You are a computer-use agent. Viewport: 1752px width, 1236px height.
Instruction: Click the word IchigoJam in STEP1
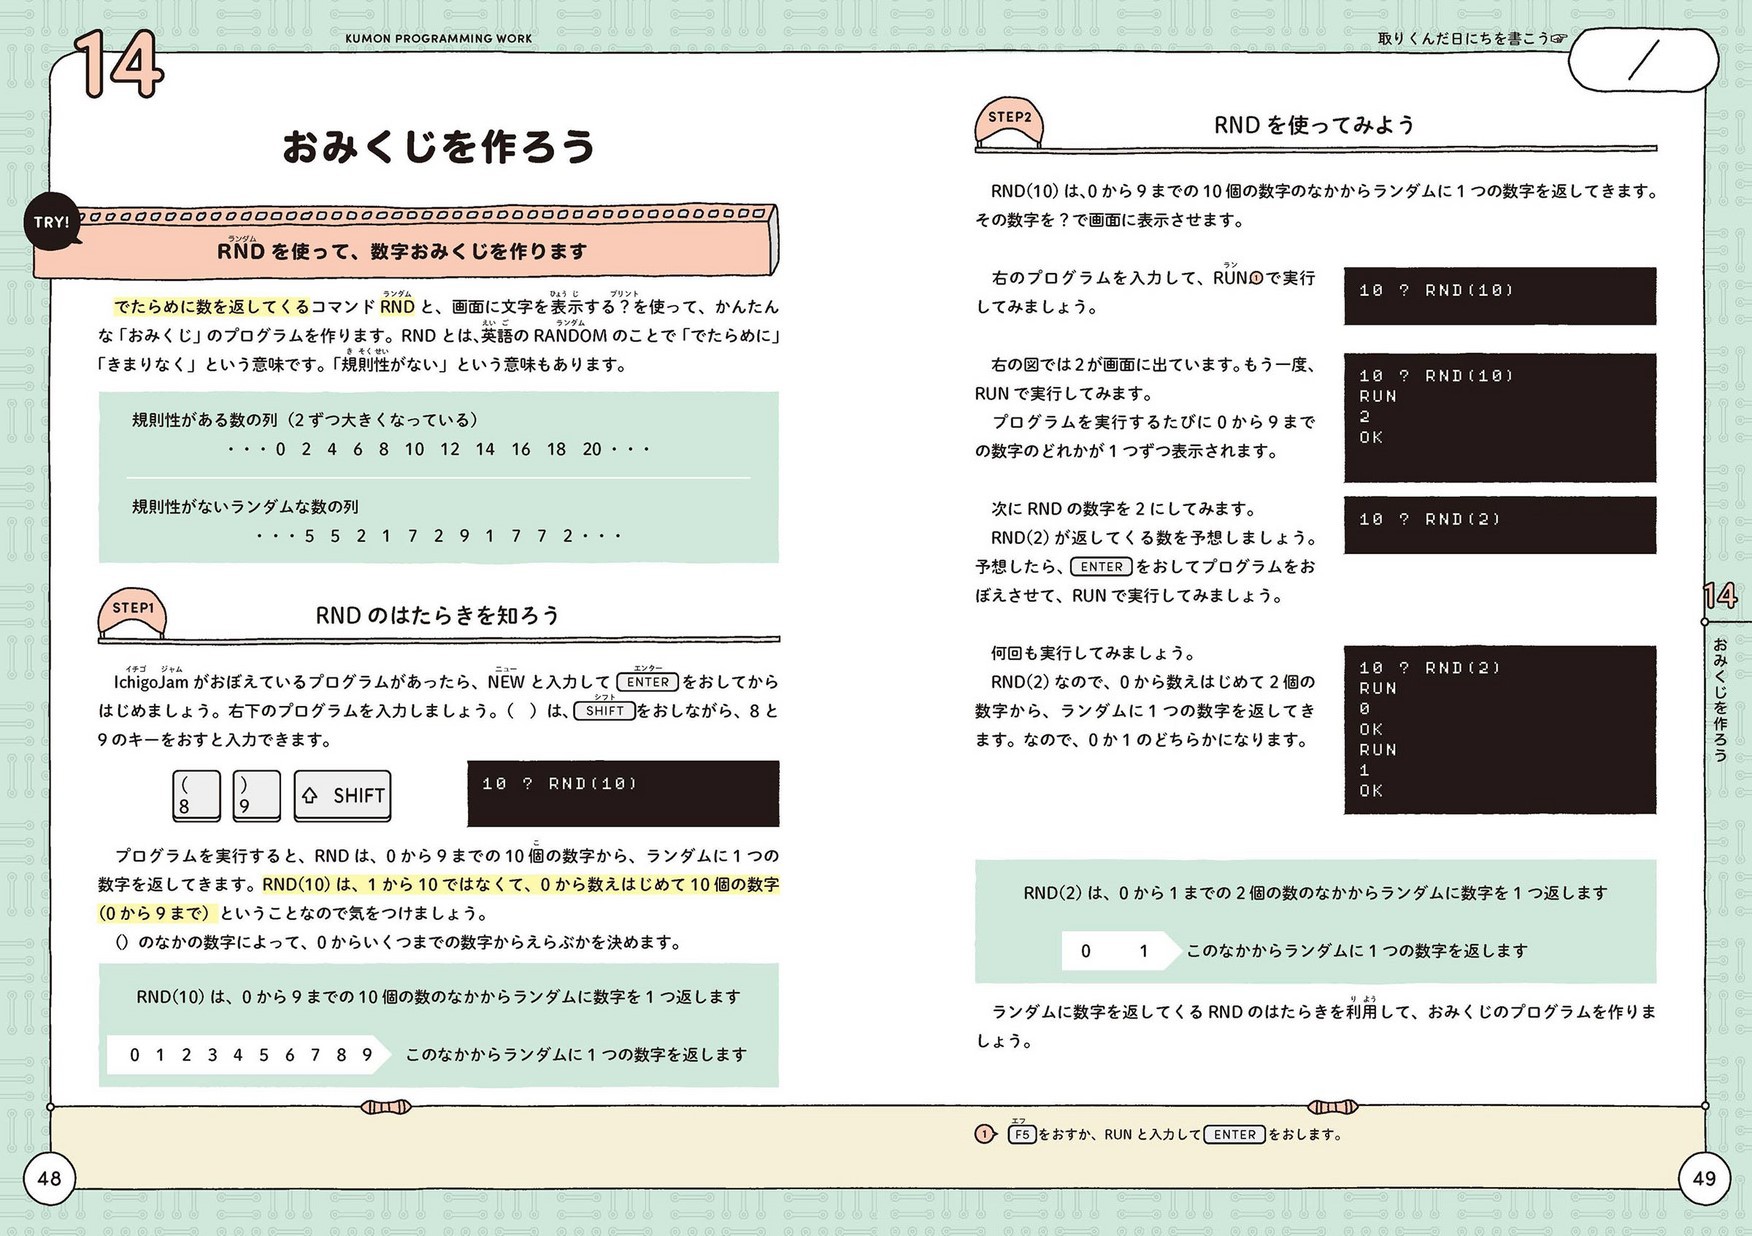tap(150, 682)
